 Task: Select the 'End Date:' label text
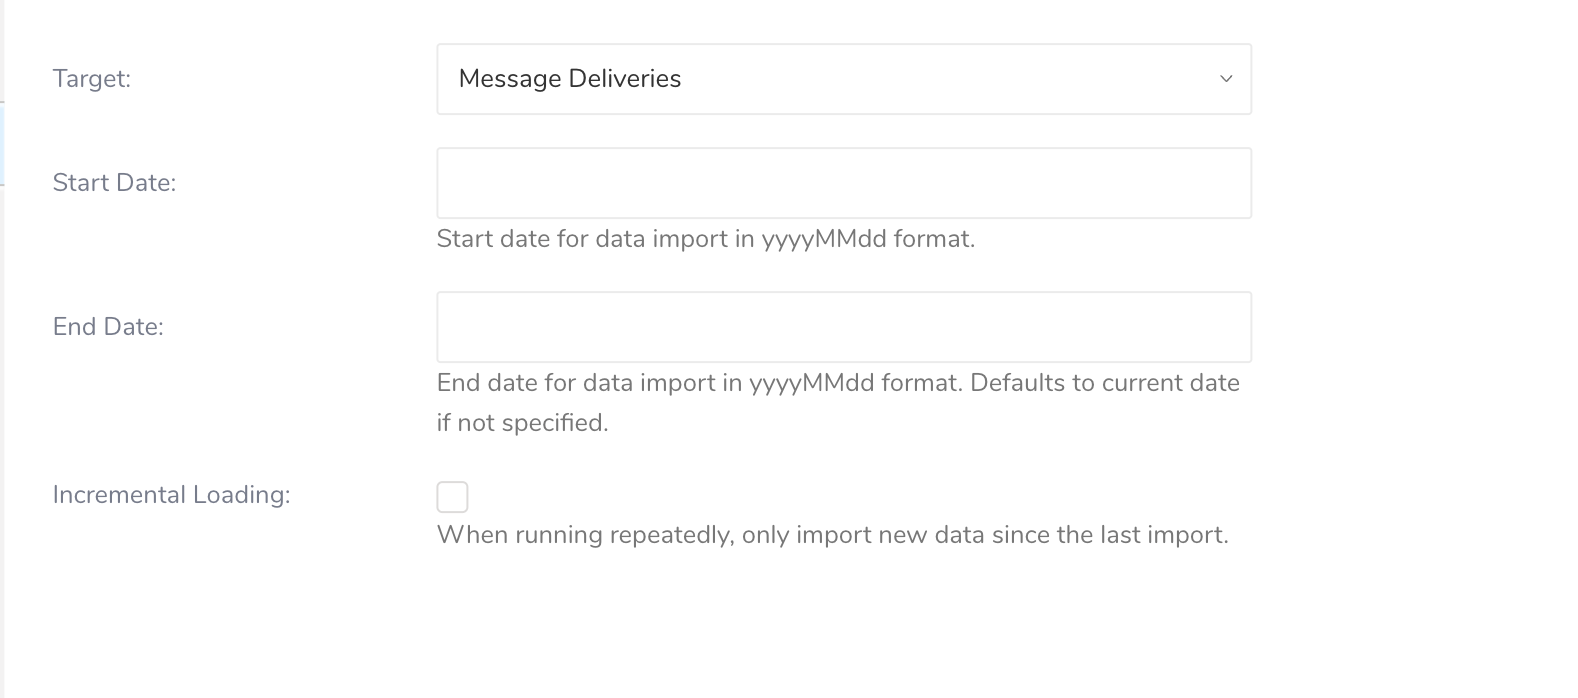(x=108, y=327)
